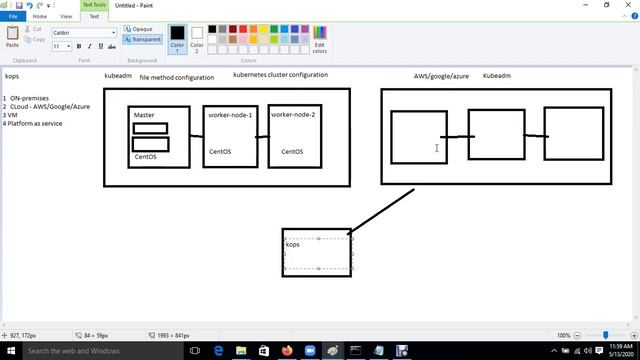The width and height of the screenshot is (640, 360).
Task: Pick the orange color swatch
Action: click(x=253, y=29)
